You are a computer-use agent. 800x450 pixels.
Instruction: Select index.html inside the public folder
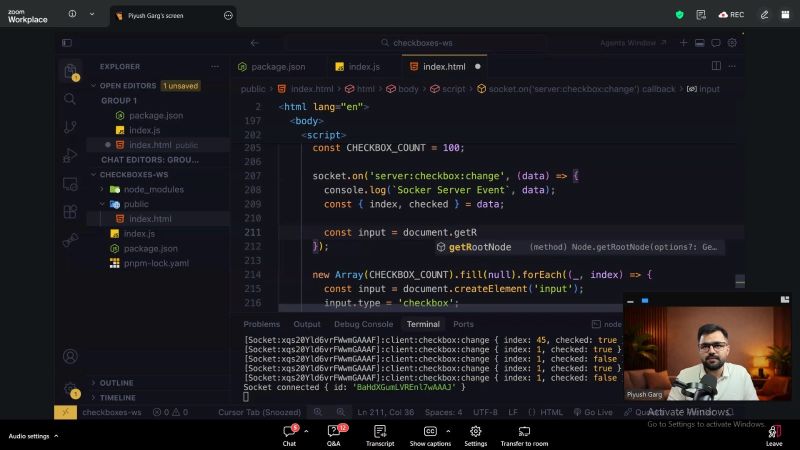[150, 219]
